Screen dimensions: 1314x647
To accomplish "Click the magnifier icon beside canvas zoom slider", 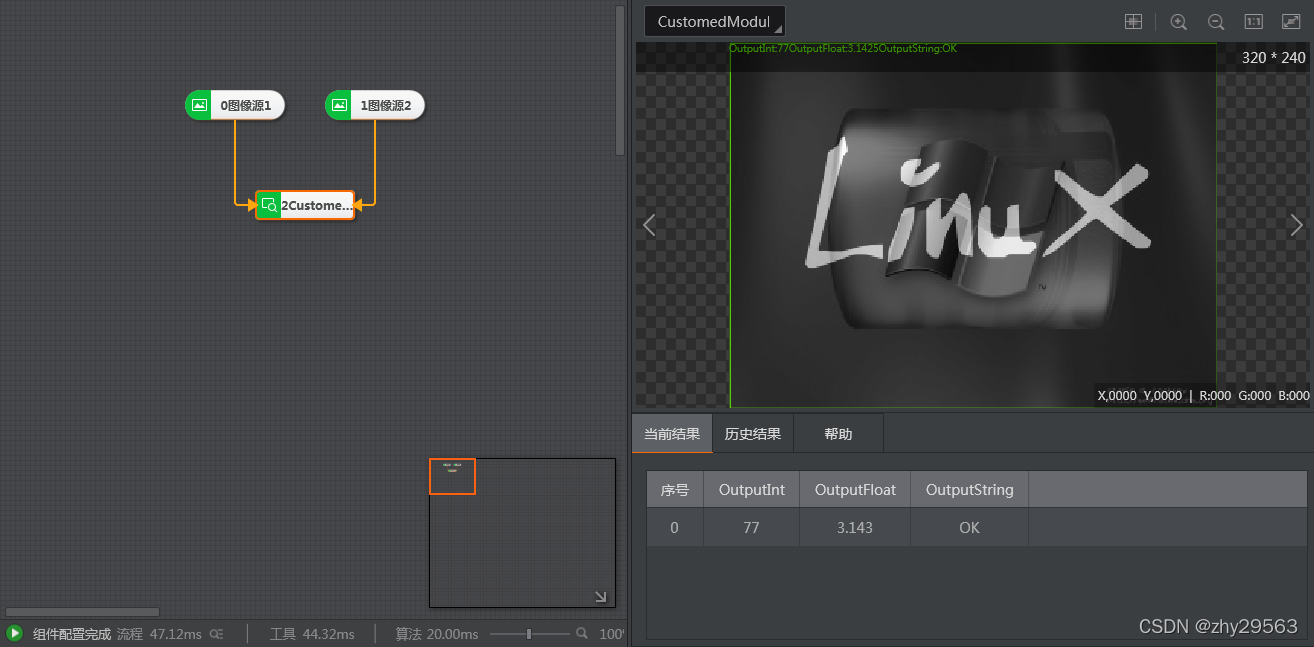I will point(582,633).
